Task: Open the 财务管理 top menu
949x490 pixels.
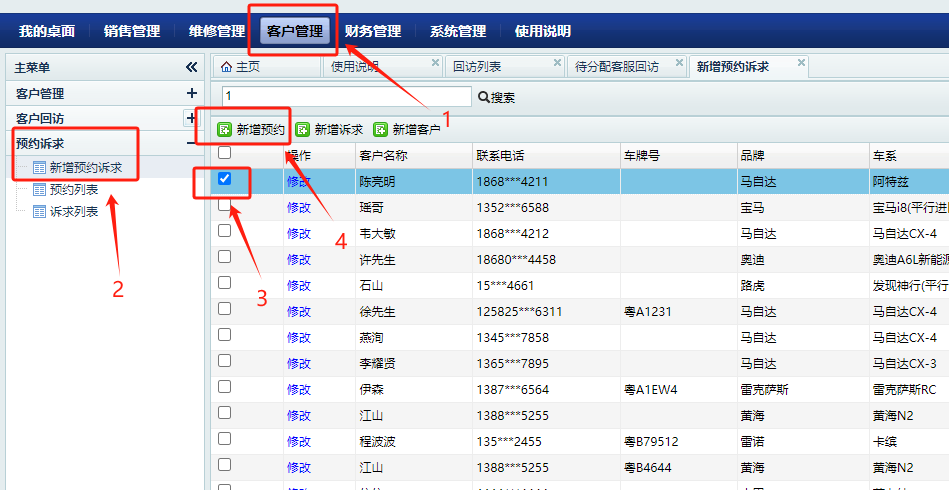Action: tap(373, 31)
